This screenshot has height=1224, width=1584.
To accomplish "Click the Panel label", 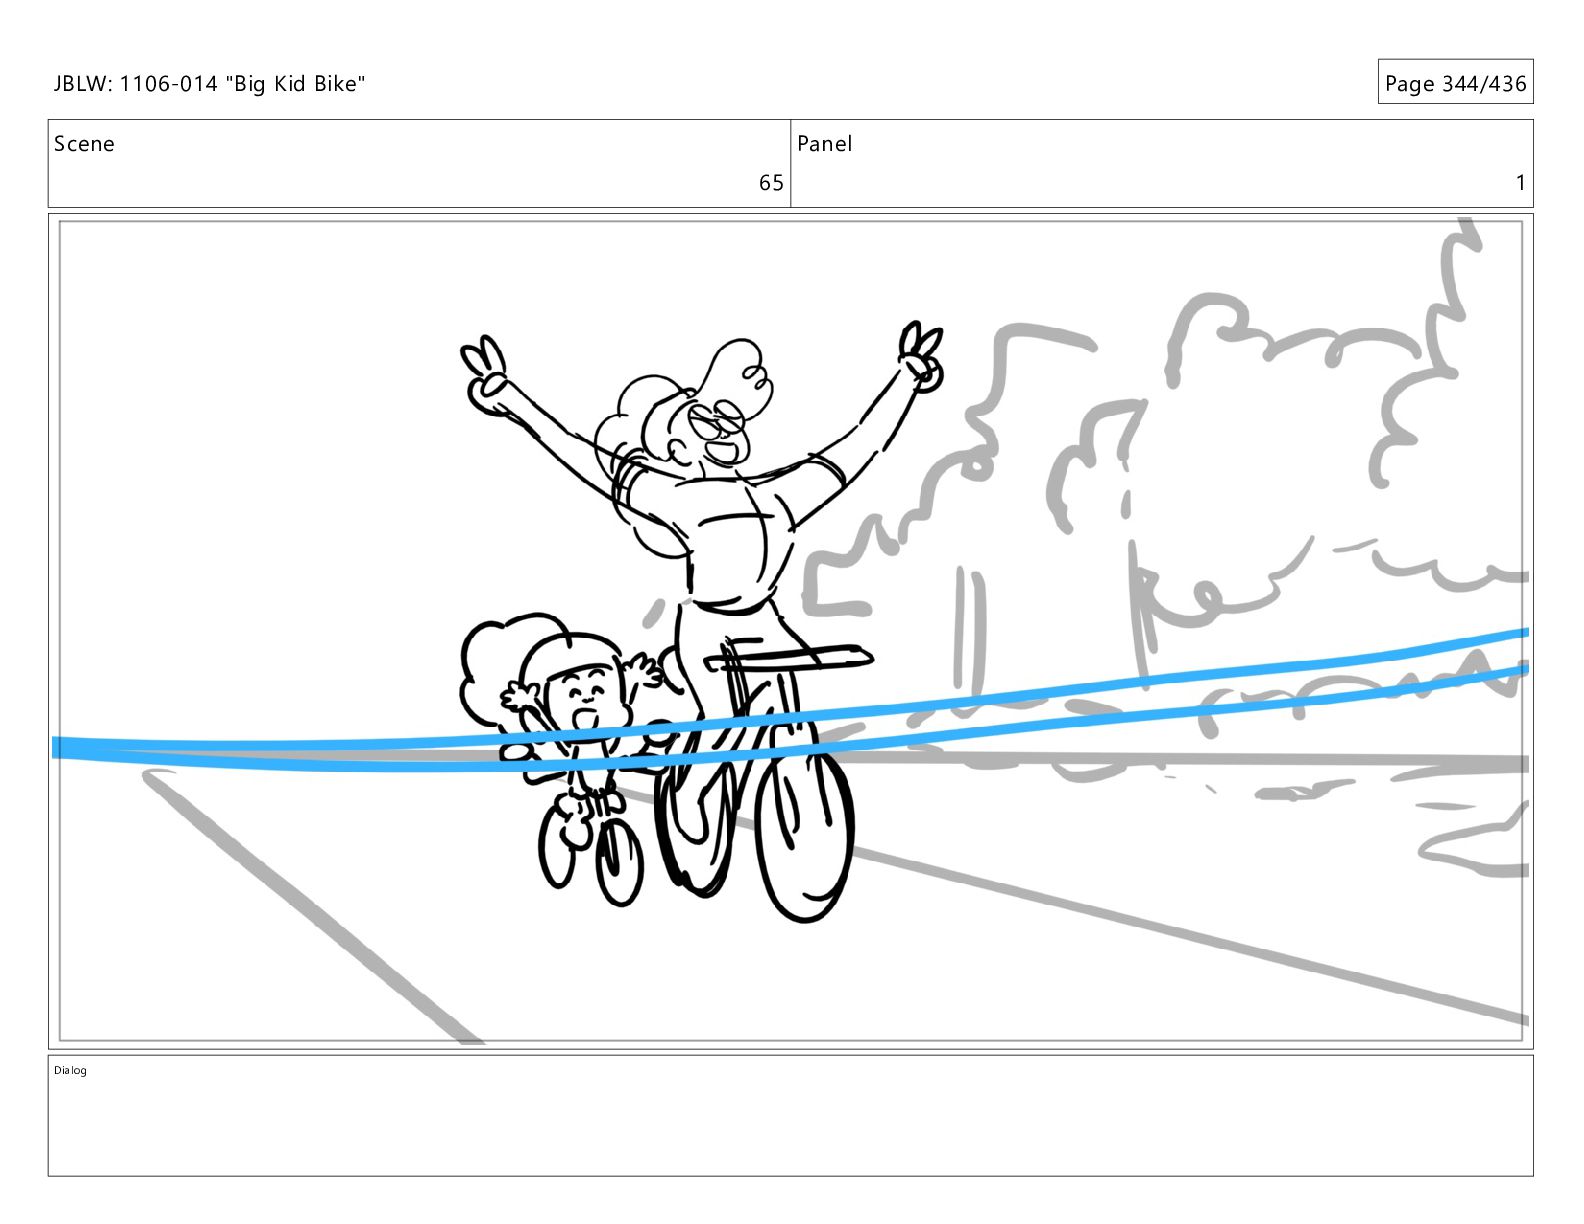I will click(824, 144).
